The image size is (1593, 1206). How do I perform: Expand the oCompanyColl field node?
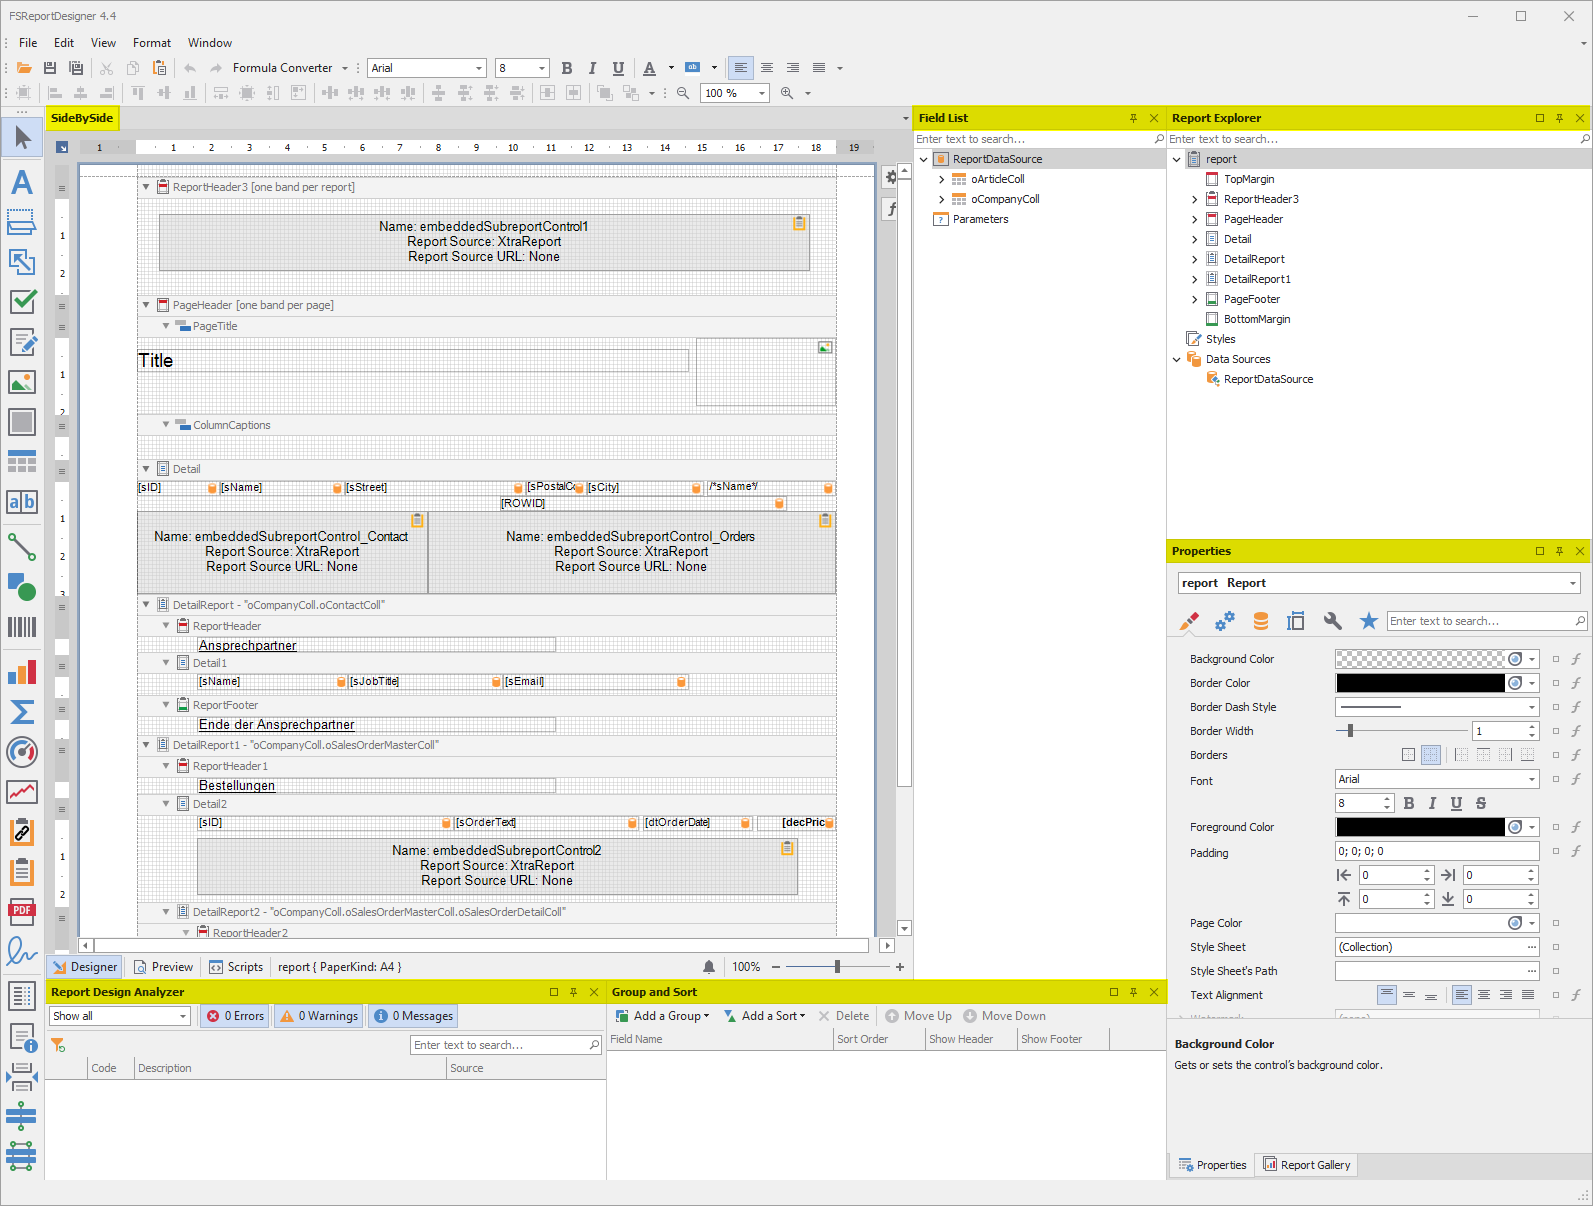[x=941, y=199]
